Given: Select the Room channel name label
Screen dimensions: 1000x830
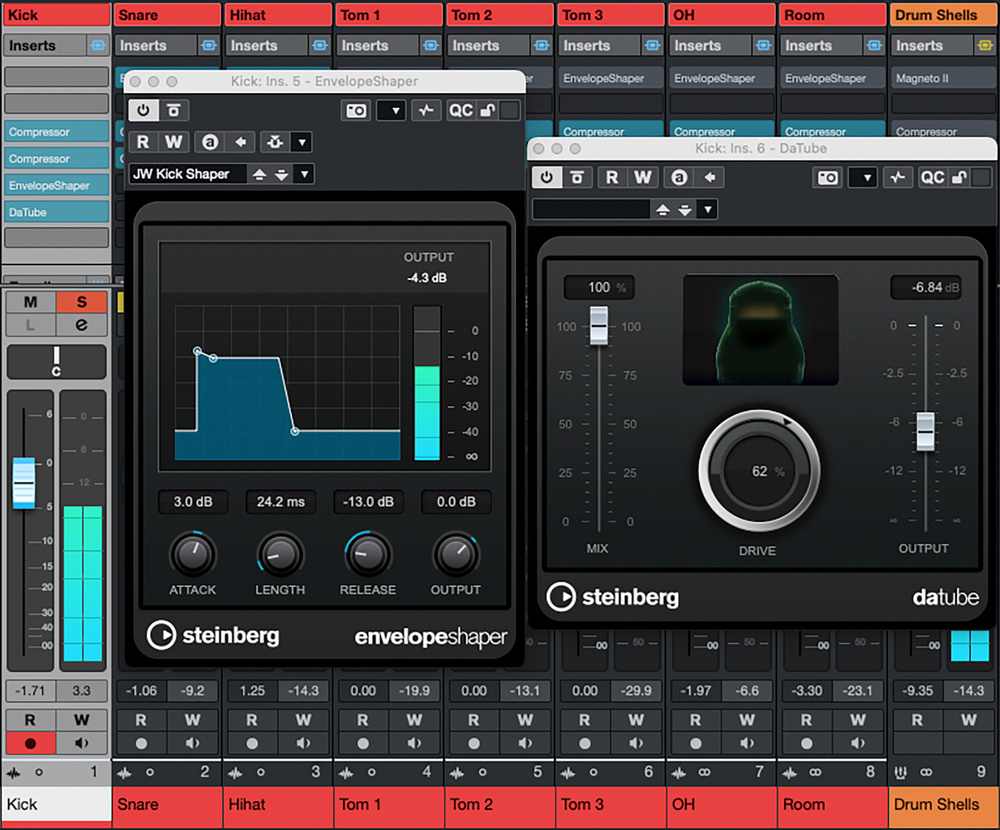Looking at the screenshot, I should point(832,804).
